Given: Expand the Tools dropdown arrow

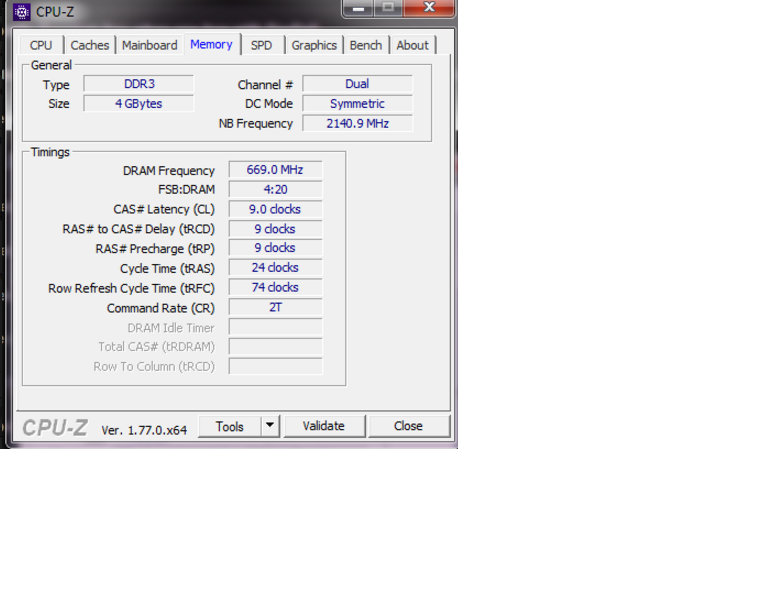Looking at the screenshot, I should [269, 426].
